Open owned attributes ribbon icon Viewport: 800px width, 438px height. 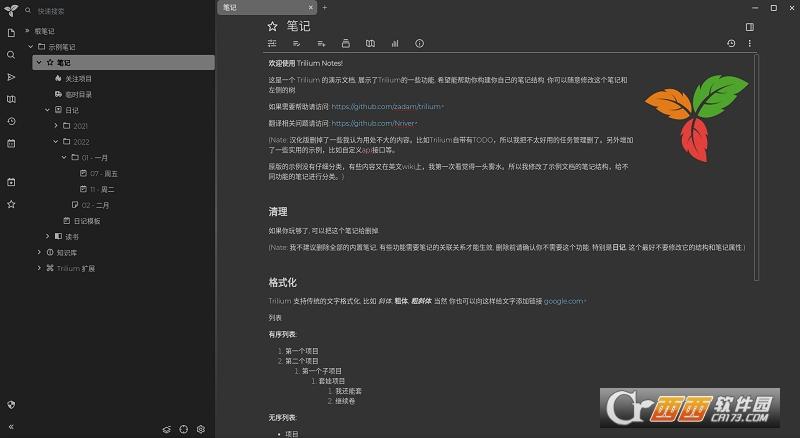(x=296, y=43)
